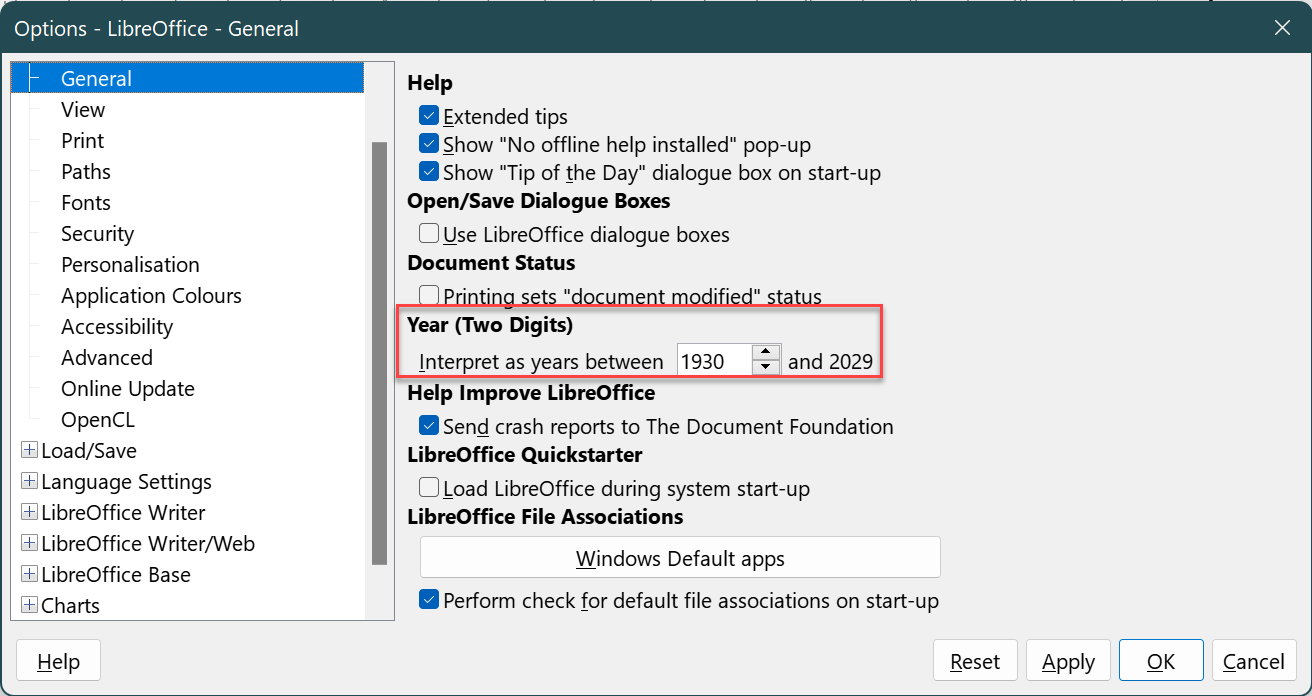This screenshot has width=1312, height=696.
Task: Confirm with the OK button
Action: tap(1161, 662)
